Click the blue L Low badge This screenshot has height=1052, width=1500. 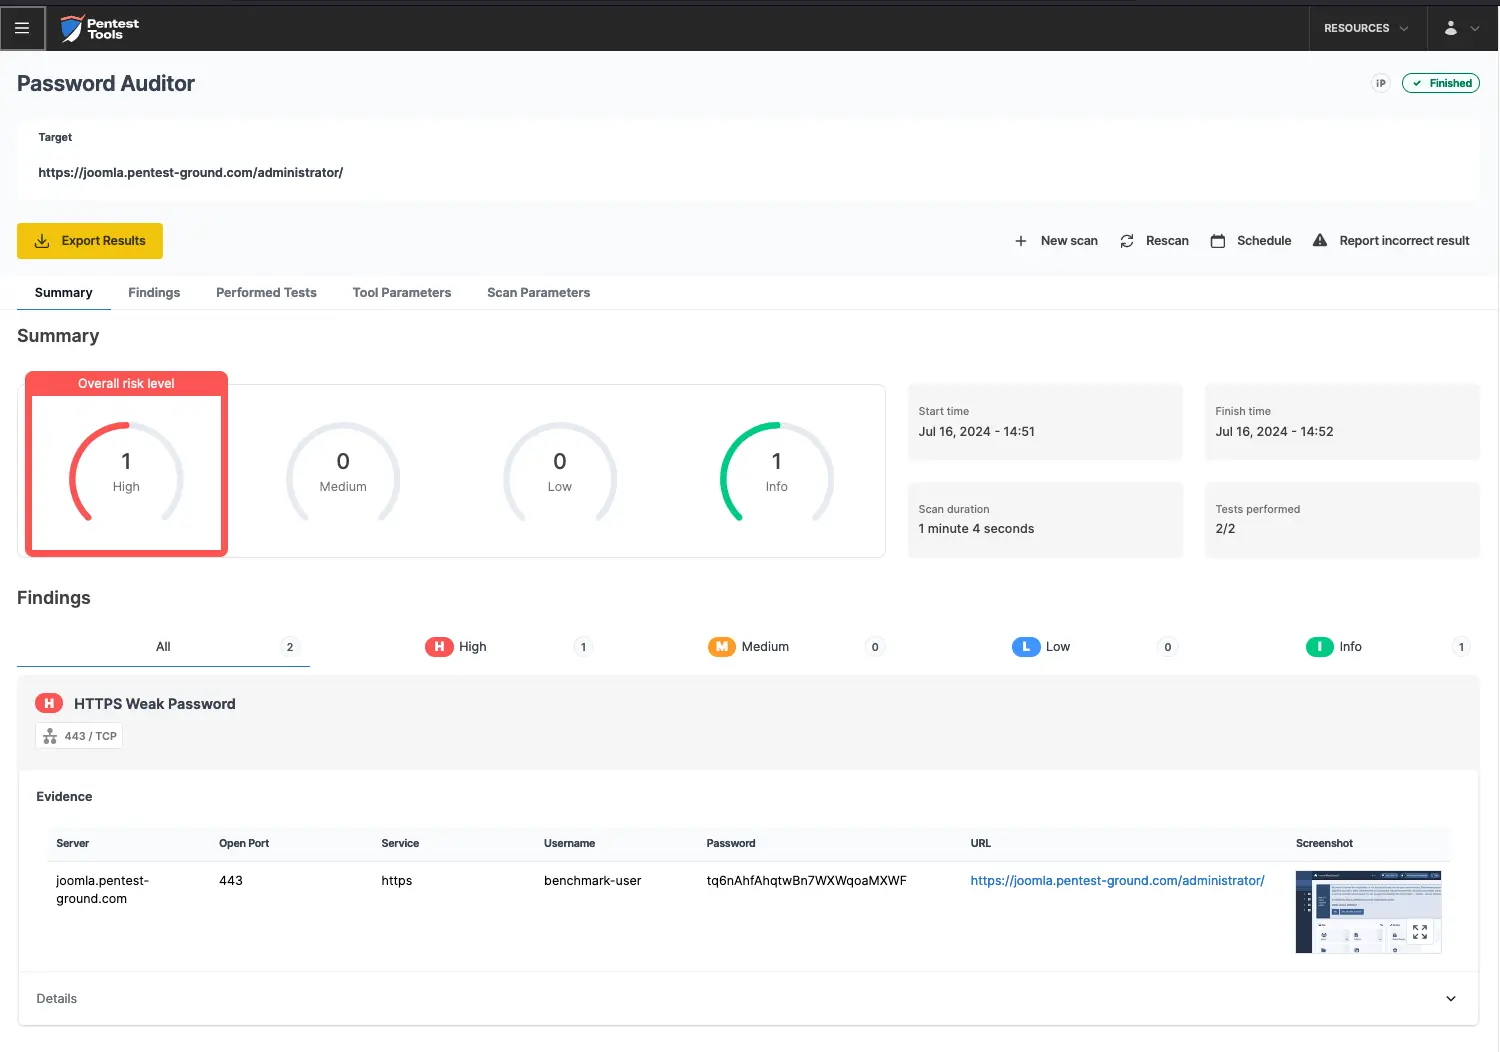[1026, 647]
